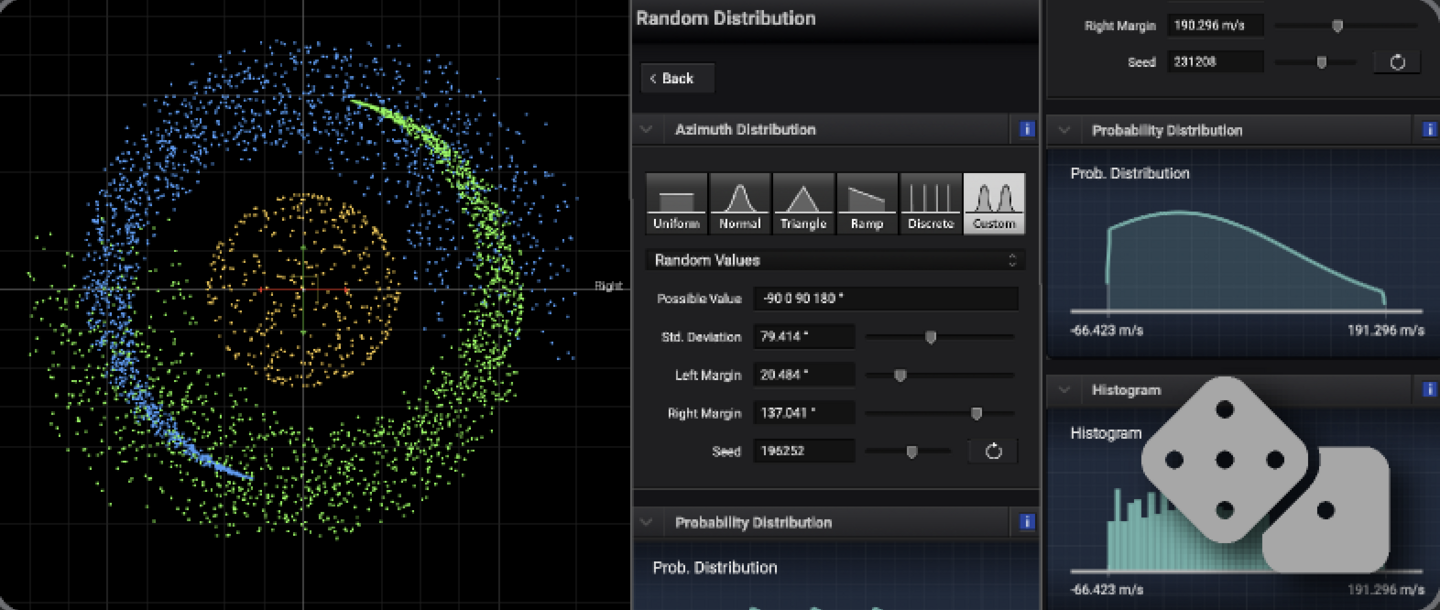Click the Possible Value input field

click(886, 299)
